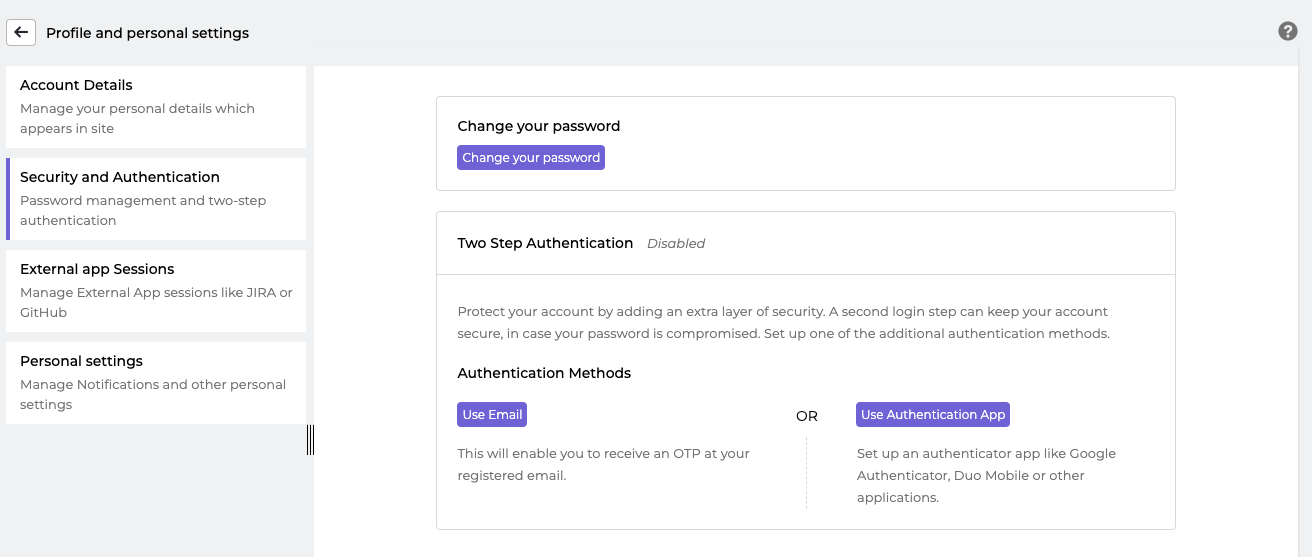Go back using the left arrow icon
The width and height of the screenshot is (1312, 557).
[21, 32]
